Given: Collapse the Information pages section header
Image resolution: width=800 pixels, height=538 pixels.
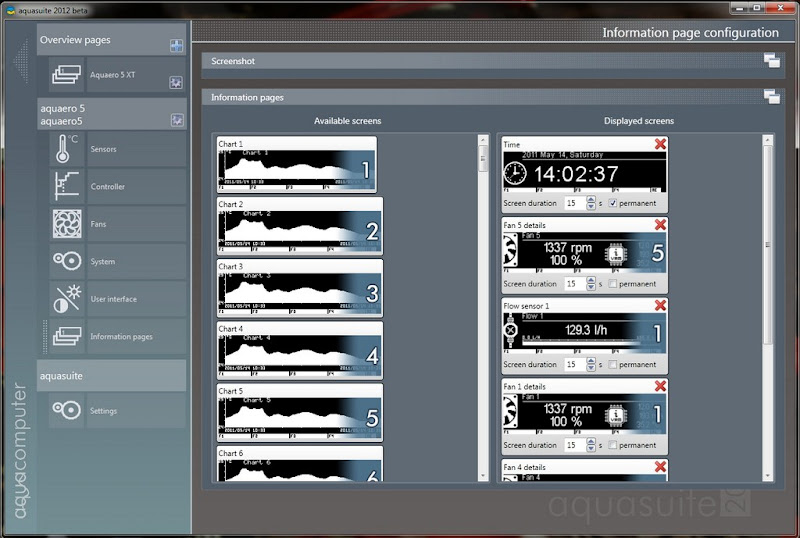Looking at the screenshot, I should coord(493,97).
